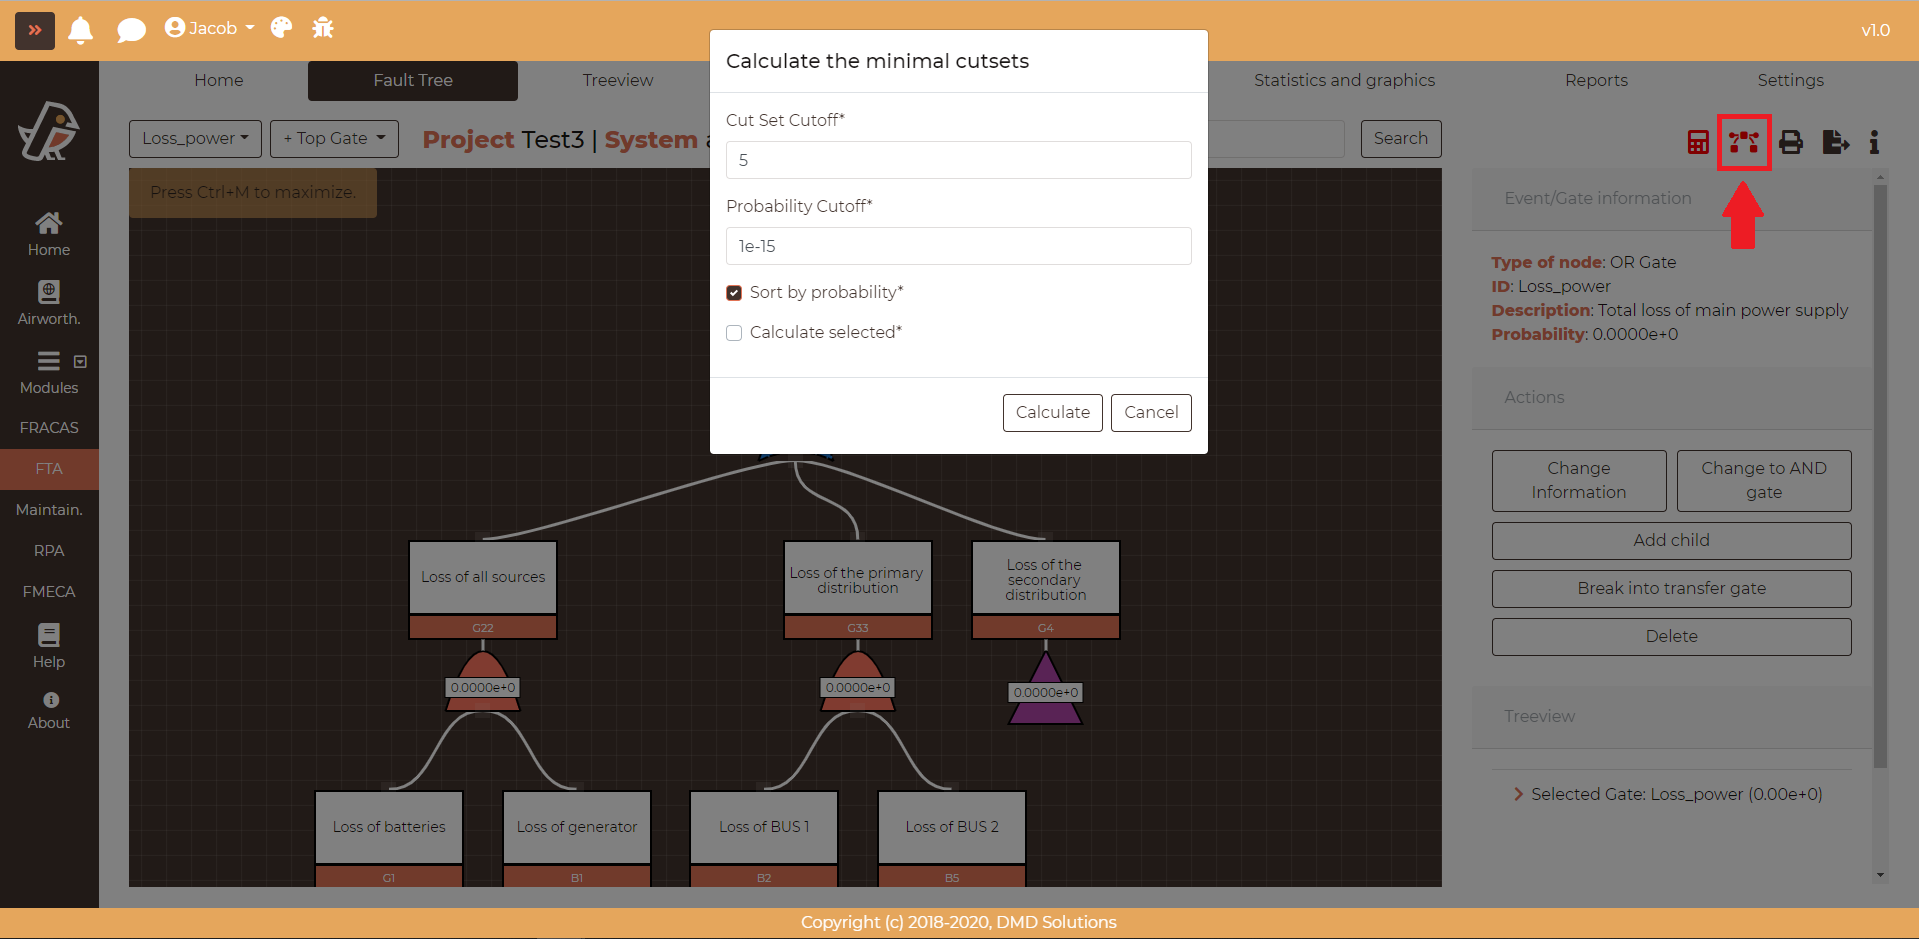Expand the Selected Gate Loss_power tree item
The width and height of the screenshot is (1919, 939).
pos(1518,794)
